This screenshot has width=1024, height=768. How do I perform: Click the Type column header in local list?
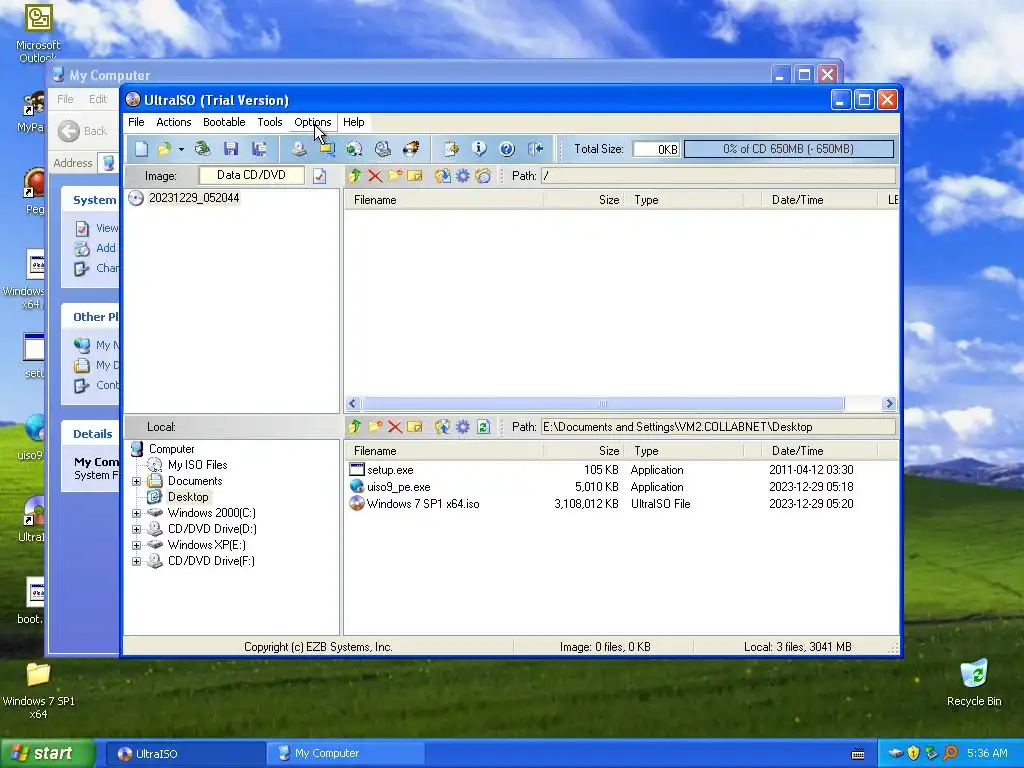point(684,451)
